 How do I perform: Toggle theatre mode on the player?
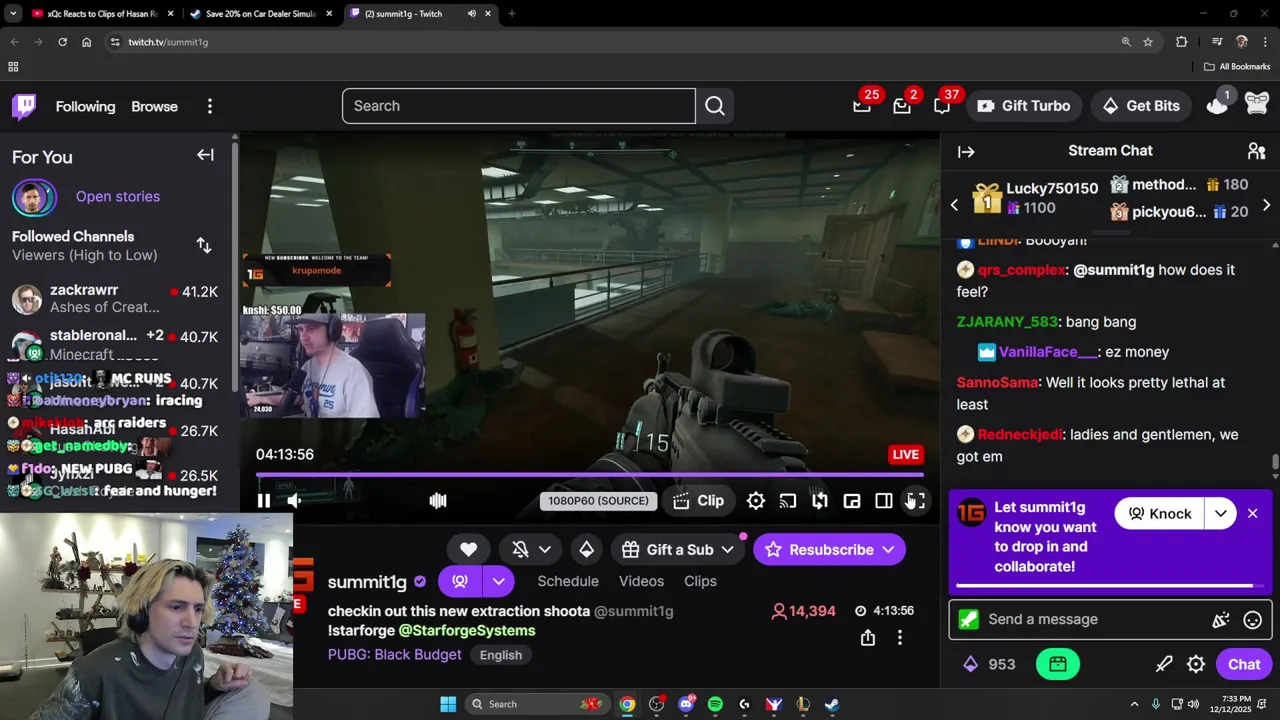884,501
